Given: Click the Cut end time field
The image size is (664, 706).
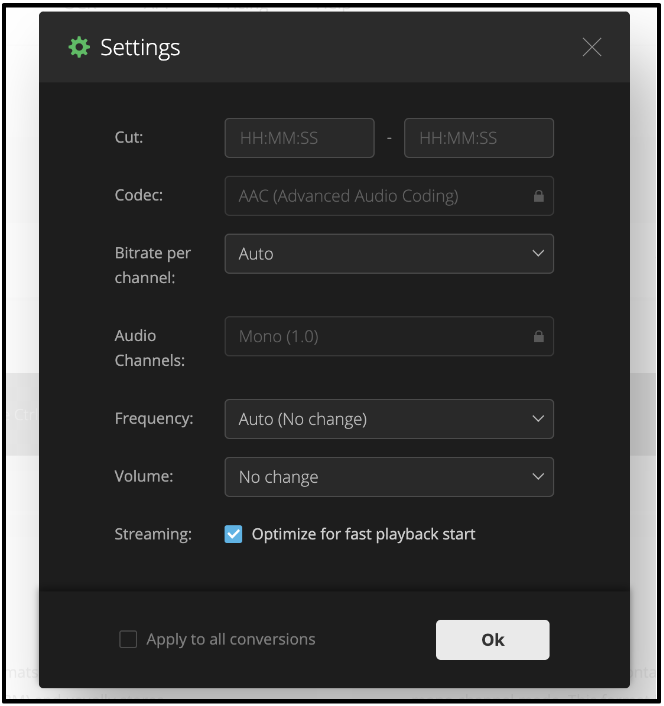Looking at the screenshot, I should (x=478, y=138).
